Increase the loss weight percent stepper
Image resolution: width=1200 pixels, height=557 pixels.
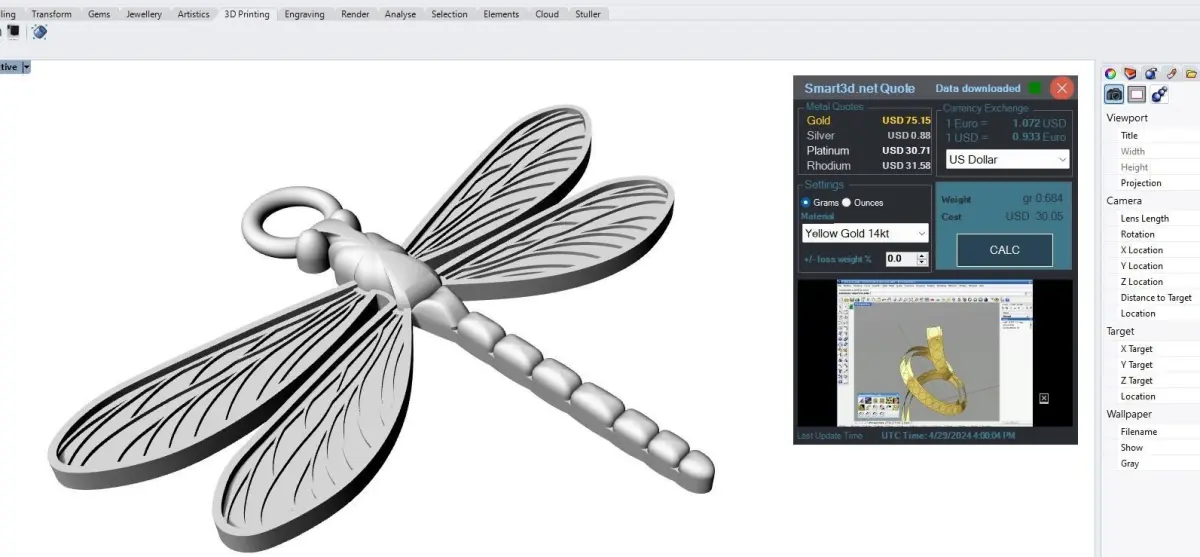coord(922,254)
